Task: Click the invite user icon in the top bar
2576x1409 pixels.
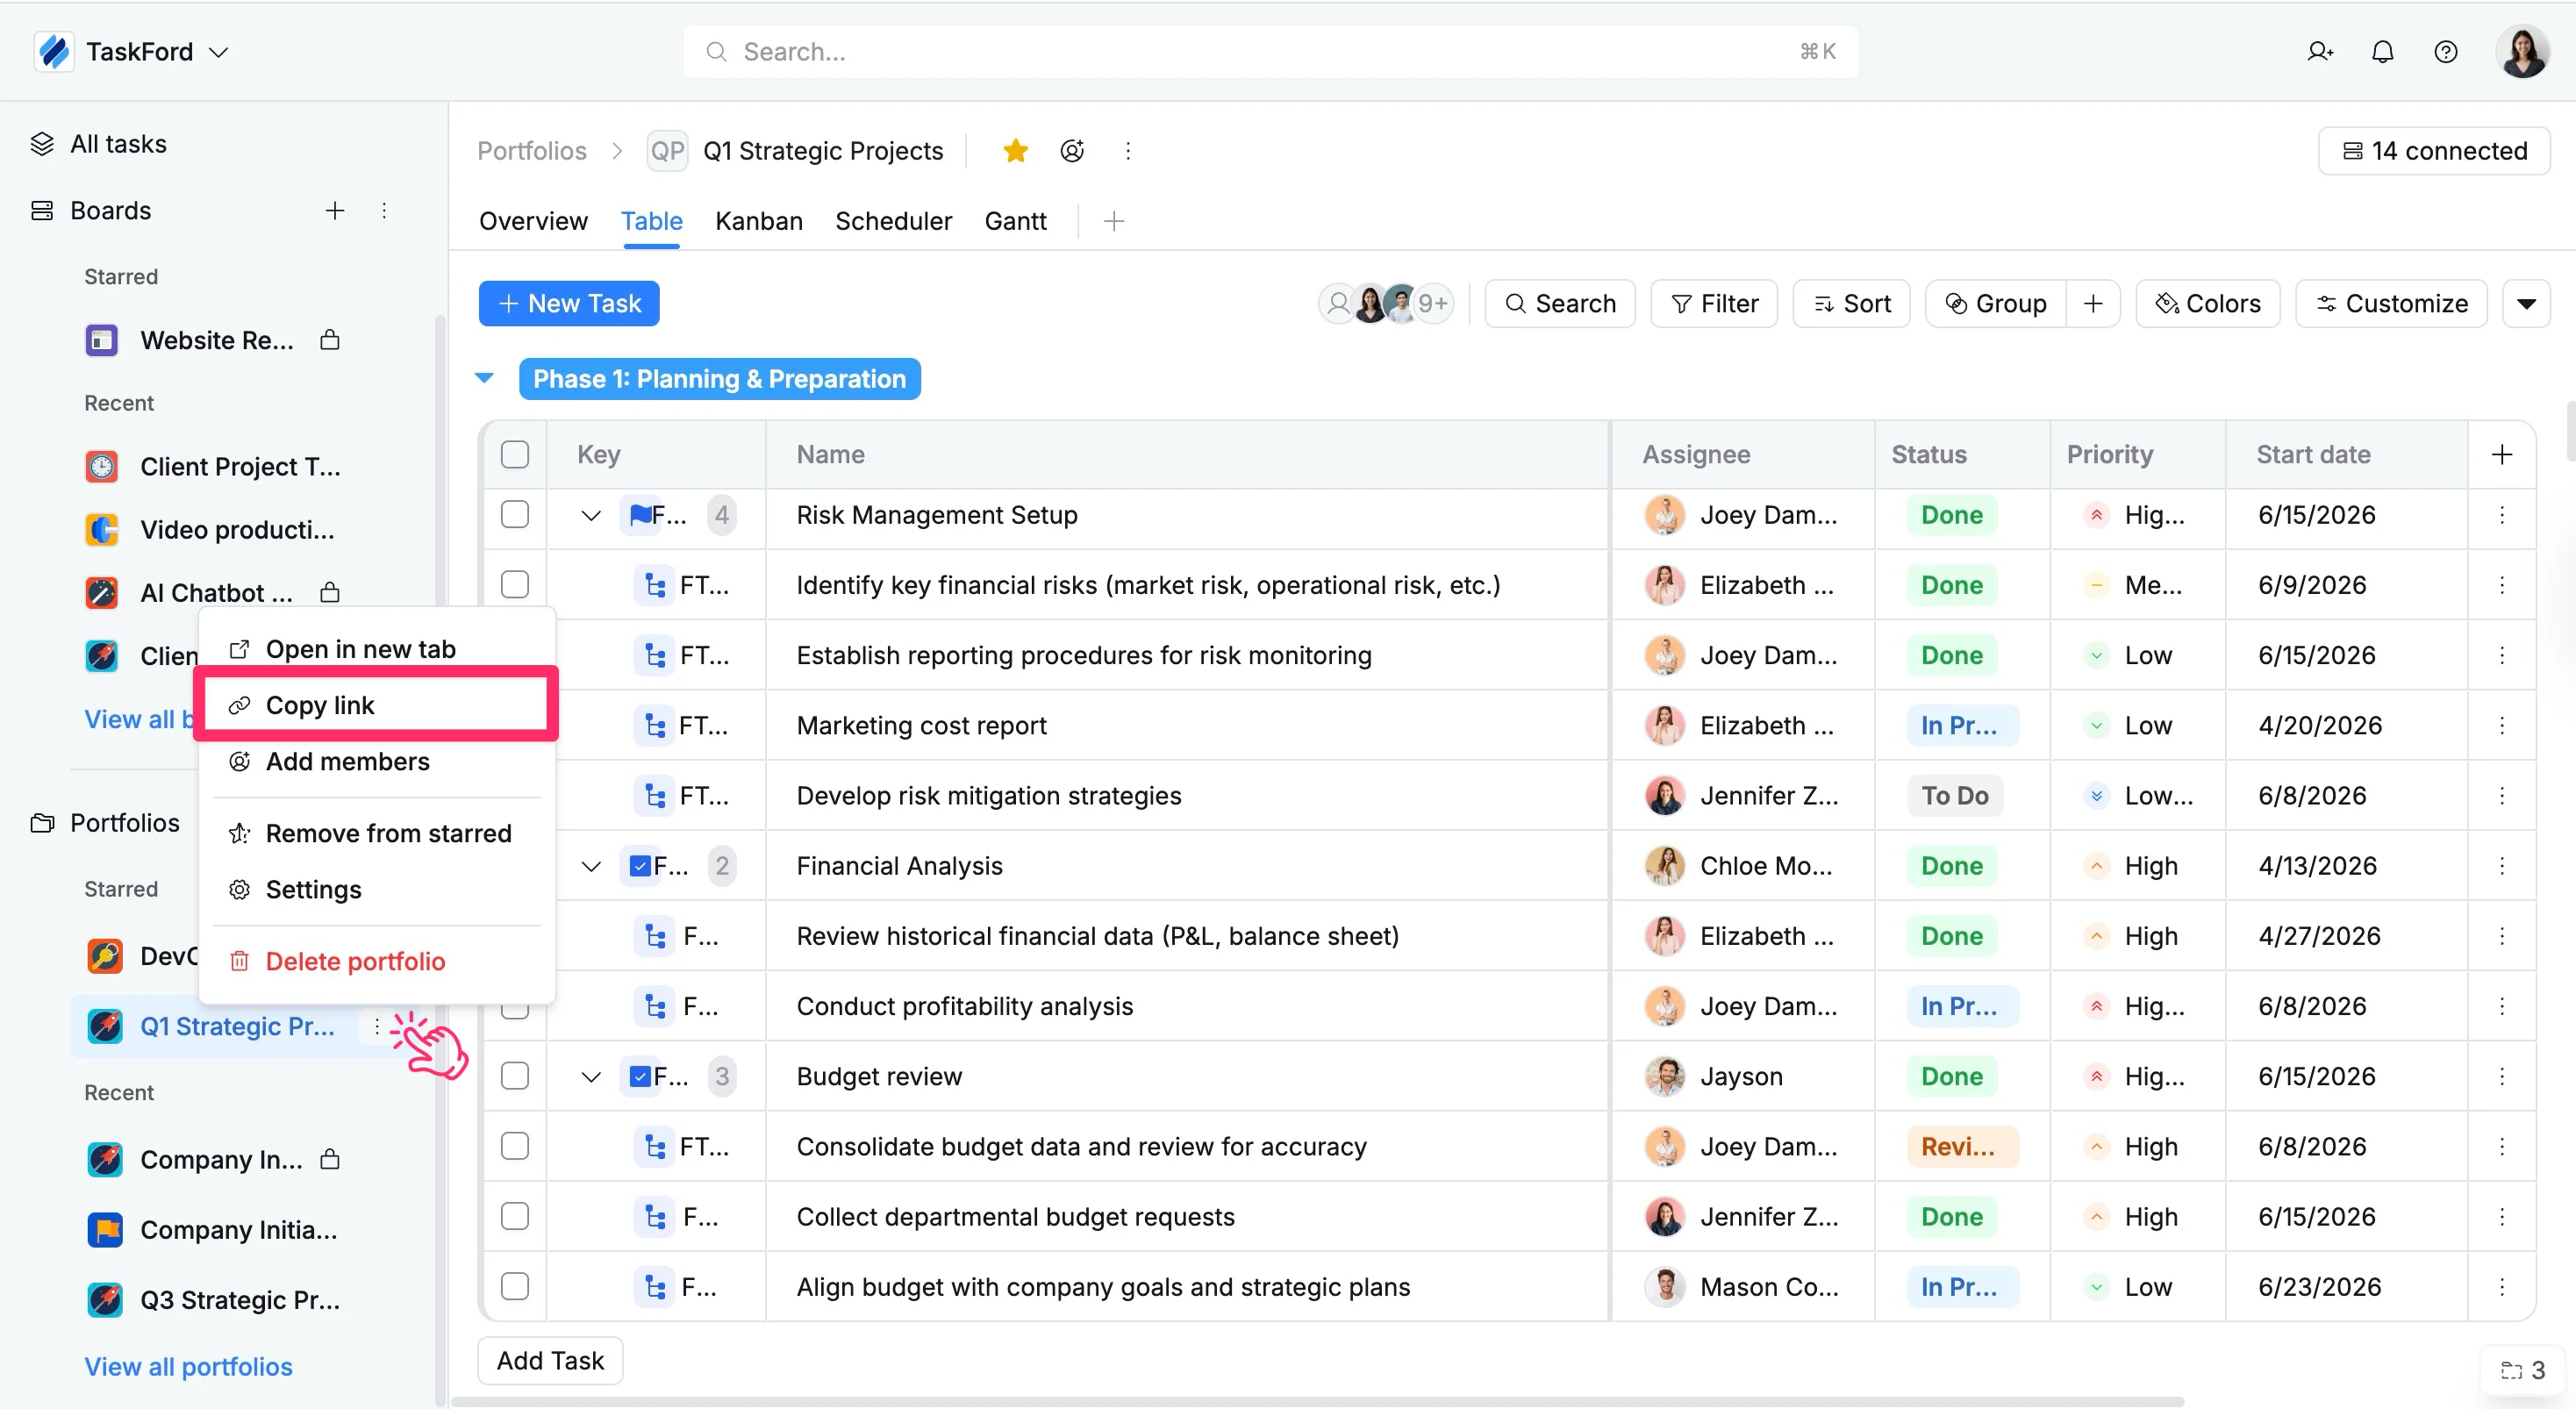Action: pos(2320,52)
